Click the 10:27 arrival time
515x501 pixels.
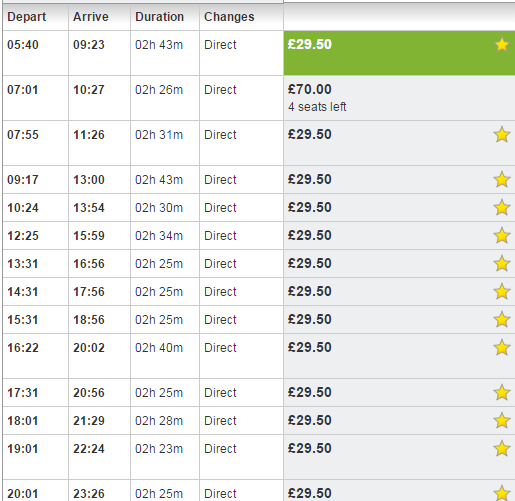(x=89, y=90)
